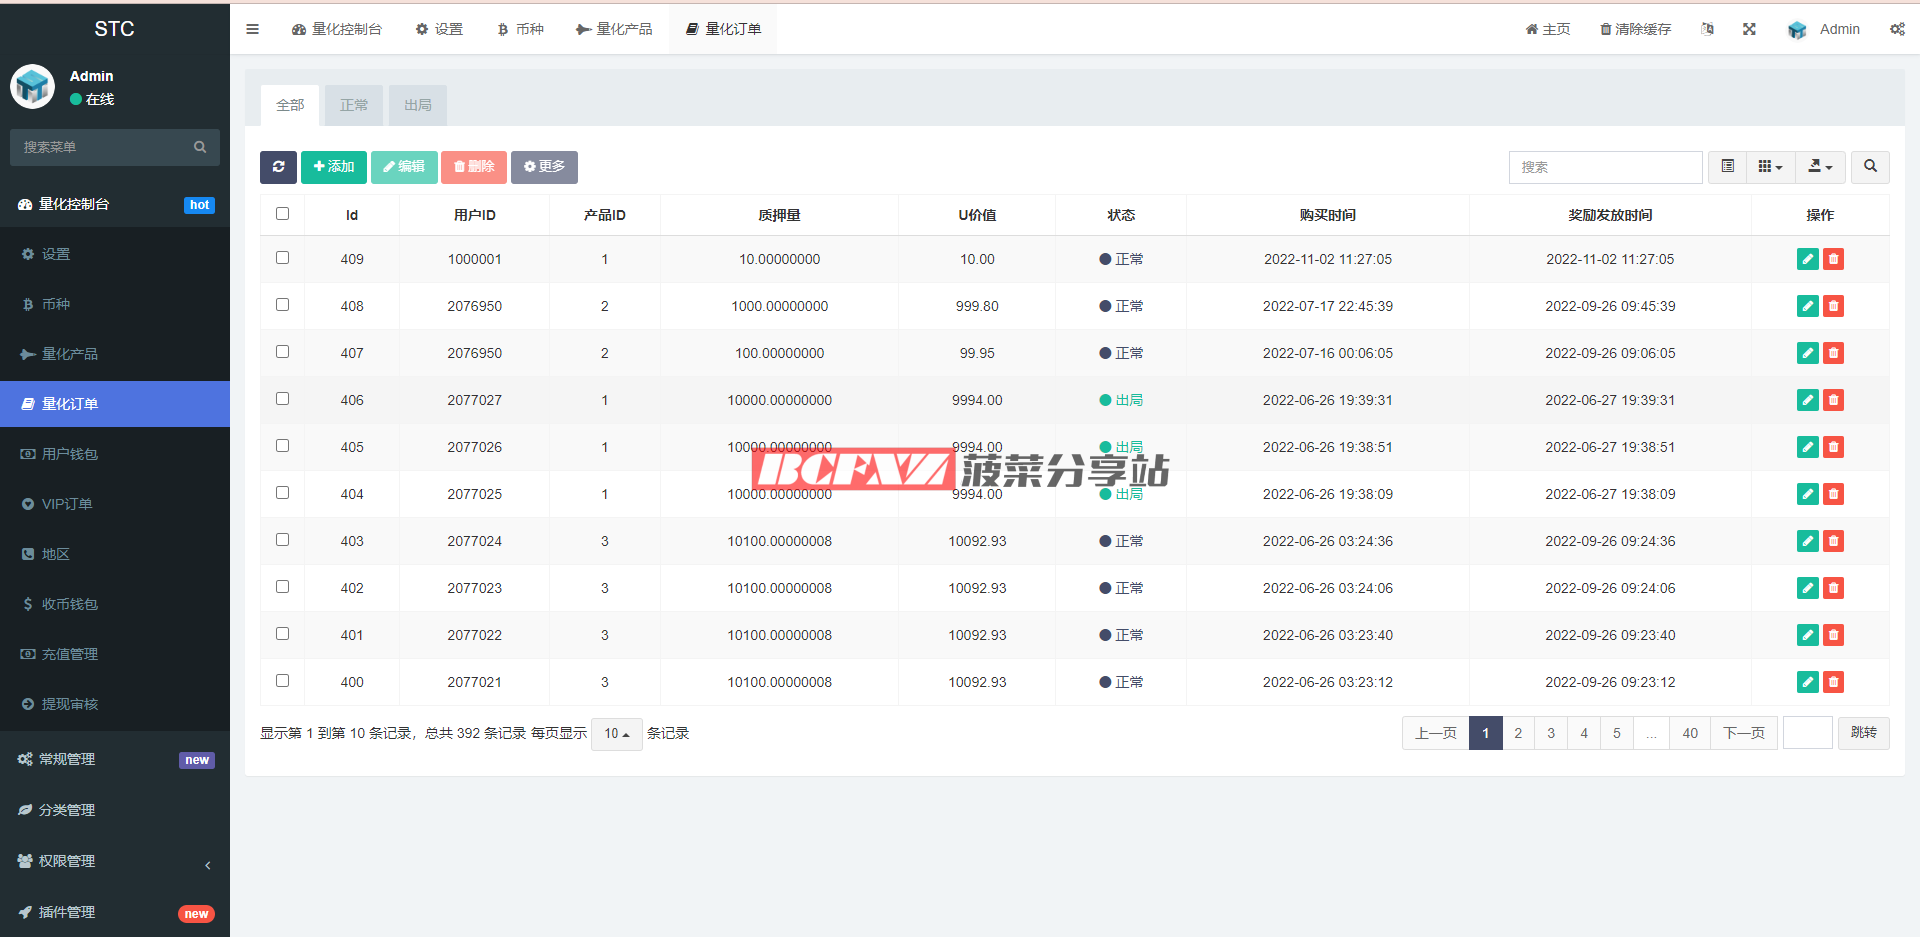Go to 下一页 in pagination
This screenshot has height=937, width=1920.
(x=1743, y=733)
